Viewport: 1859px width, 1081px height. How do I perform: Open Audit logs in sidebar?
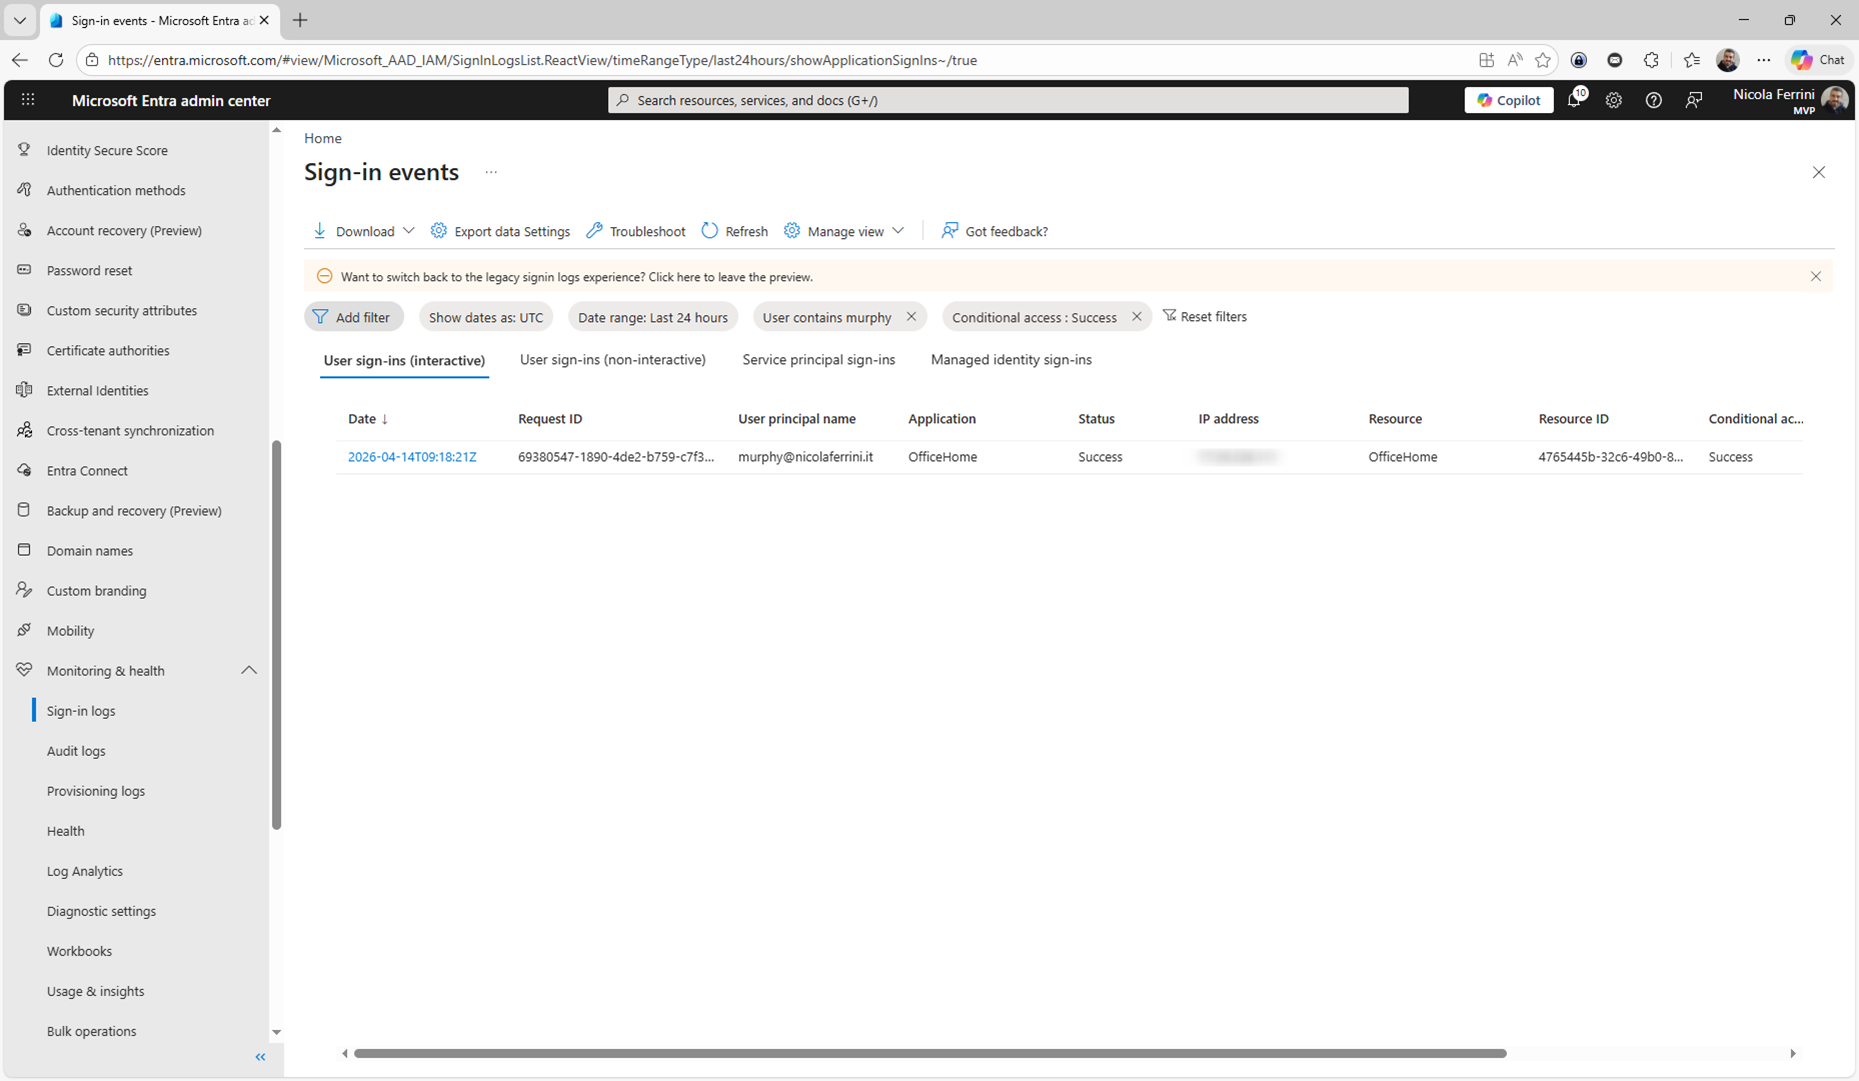pyautogui.click(x=76, y=751)
